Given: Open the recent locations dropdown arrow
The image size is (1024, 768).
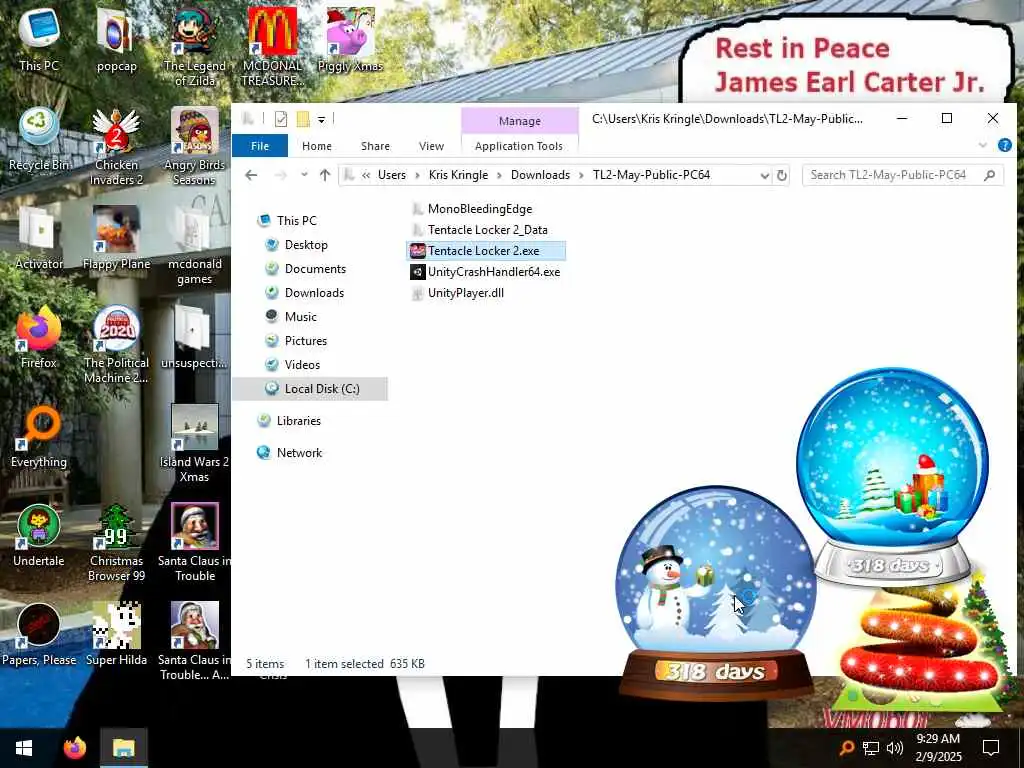Looking at the screenshot, I should point(304,175).
